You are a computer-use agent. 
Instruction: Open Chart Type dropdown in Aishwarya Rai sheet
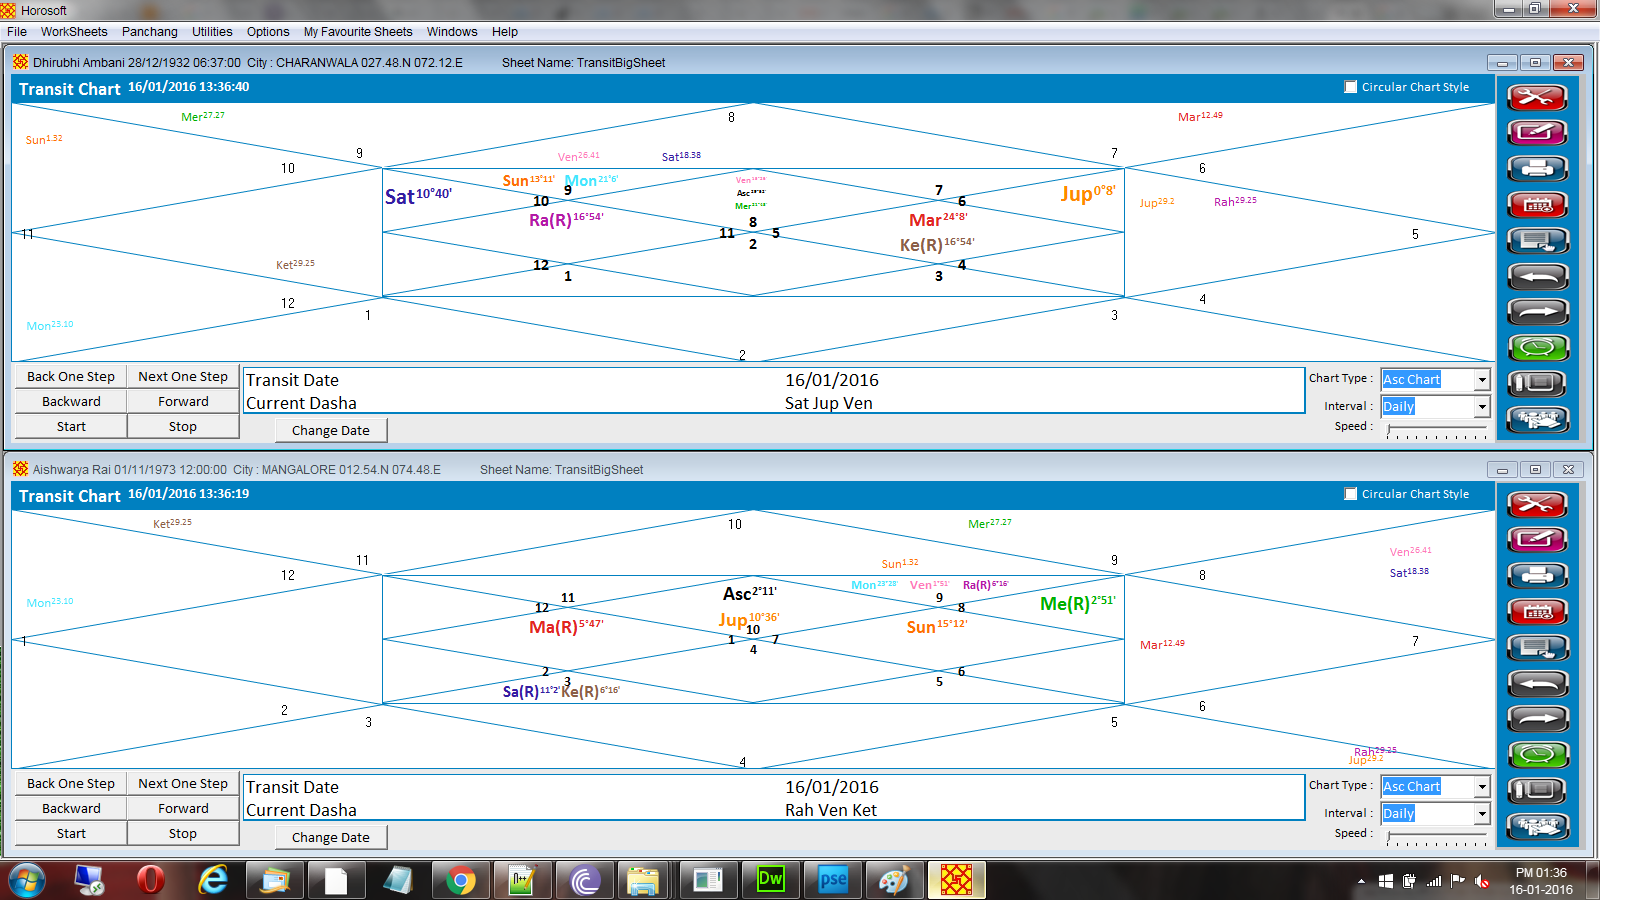point(1483,786)
